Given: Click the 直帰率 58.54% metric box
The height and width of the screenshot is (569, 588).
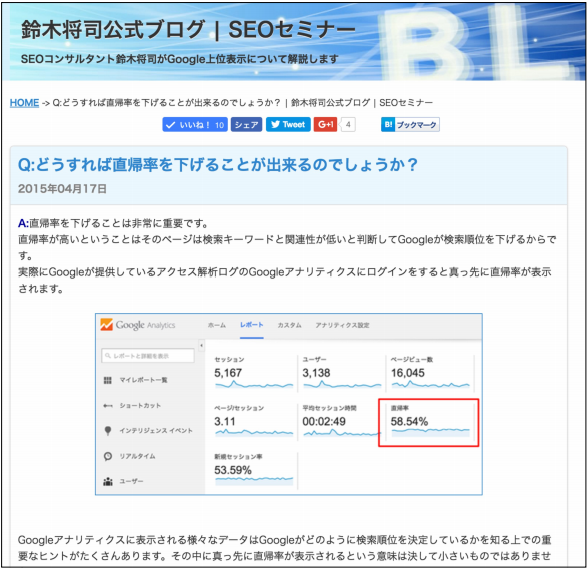Looking at the screenshot, I should (429, 422).
